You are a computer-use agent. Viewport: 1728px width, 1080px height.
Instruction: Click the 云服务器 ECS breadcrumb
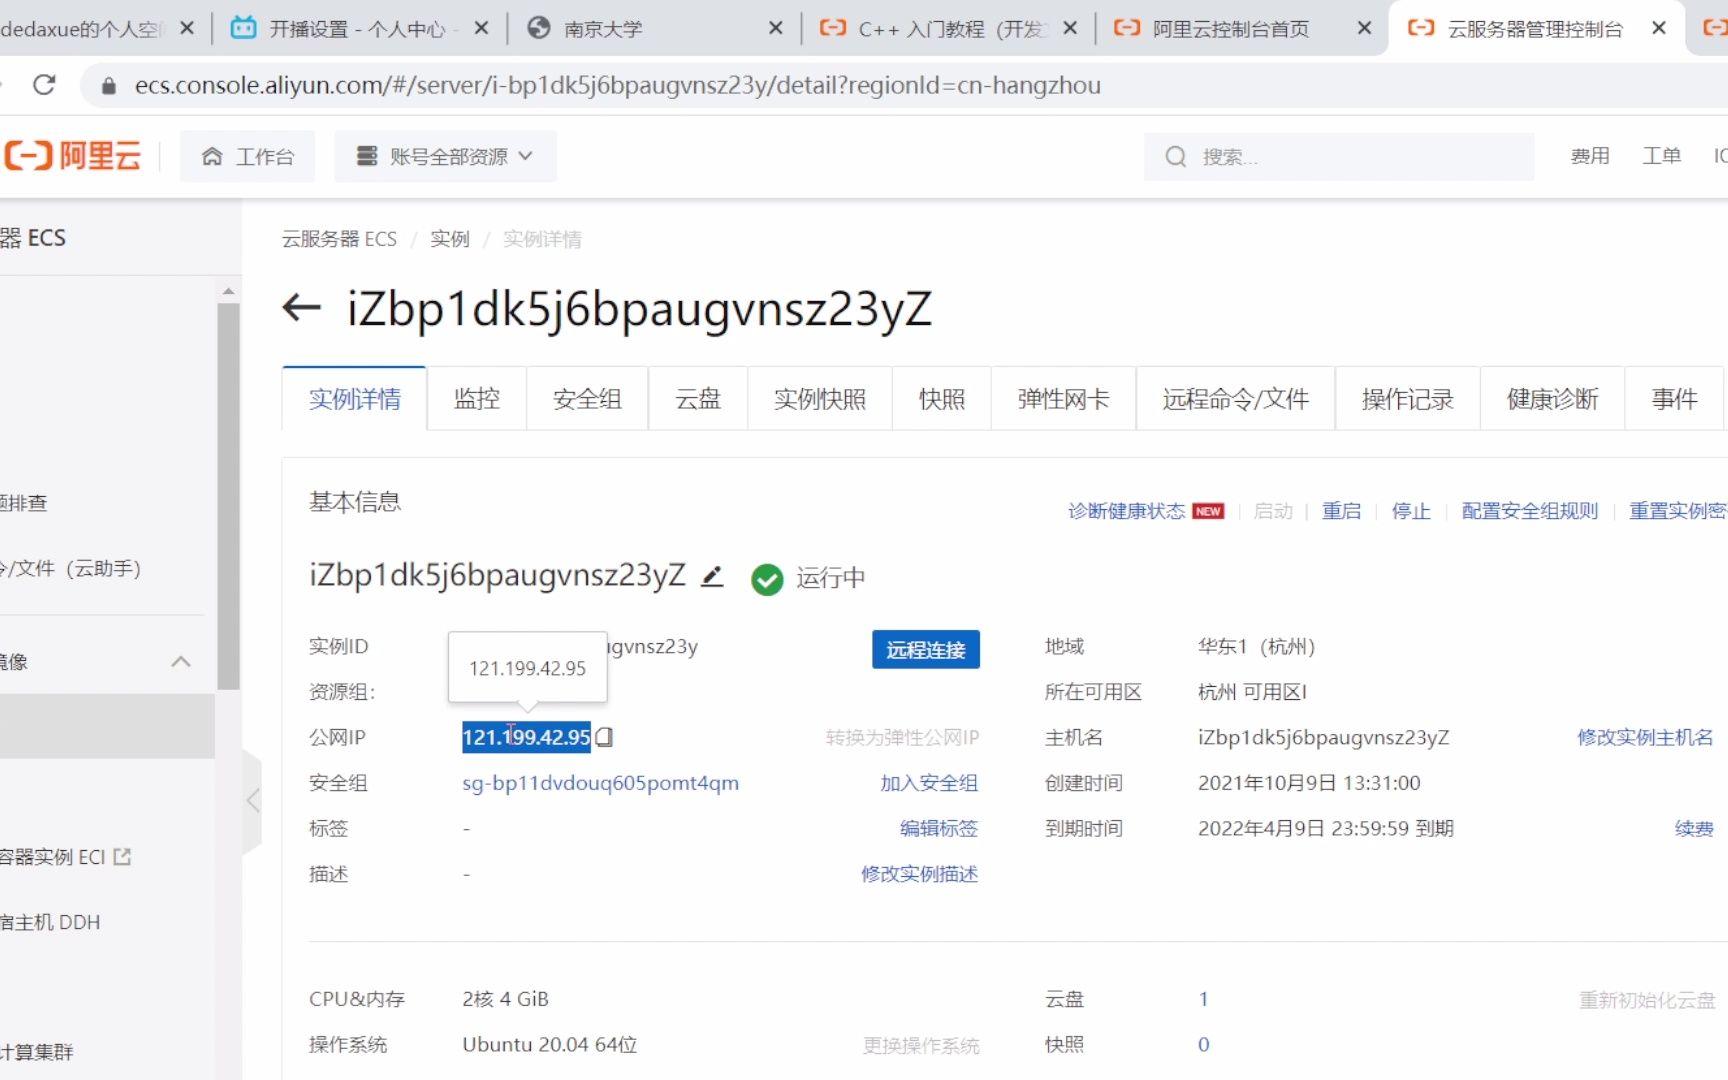click(339, 239)
